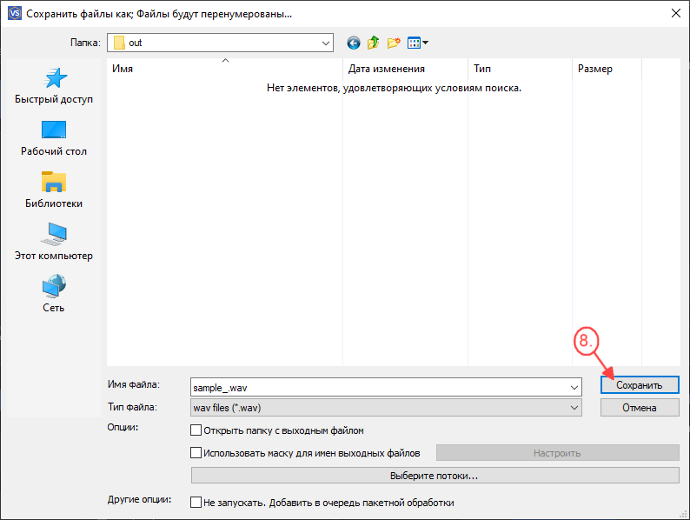Click the Отмена button
690x520 pixels.
639,408
